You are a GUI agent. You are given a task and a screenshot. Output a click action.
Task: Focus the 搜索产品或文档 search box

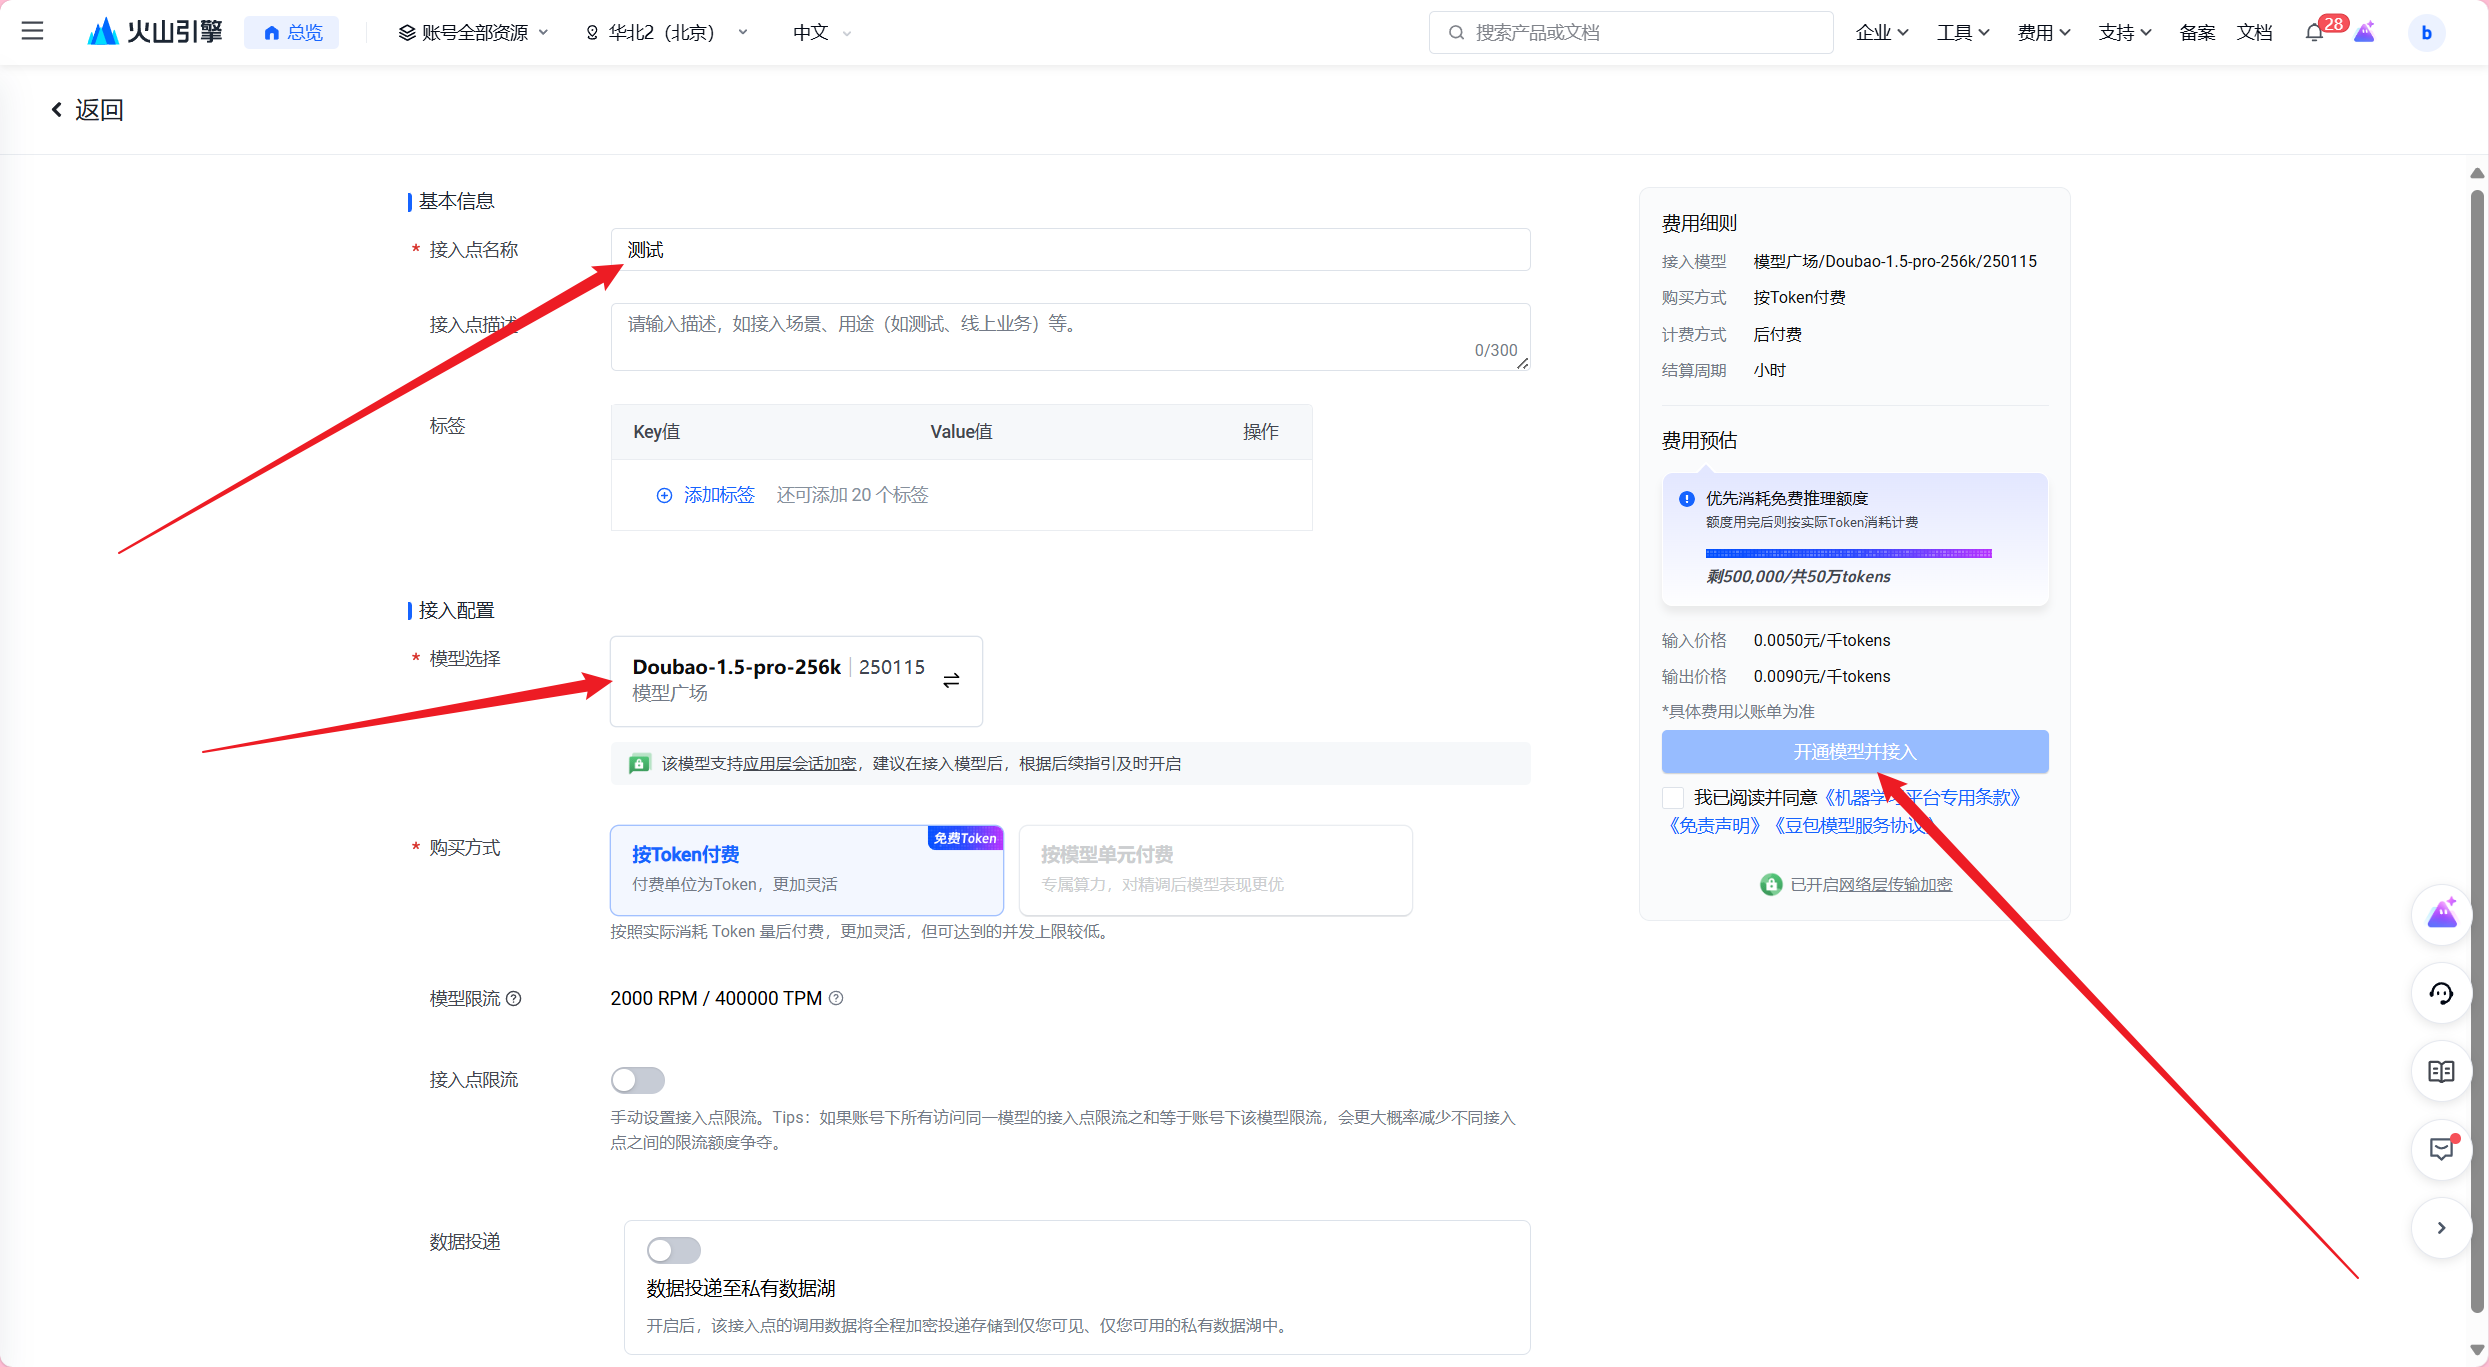pyautogui.click(x=1630, y=33)
